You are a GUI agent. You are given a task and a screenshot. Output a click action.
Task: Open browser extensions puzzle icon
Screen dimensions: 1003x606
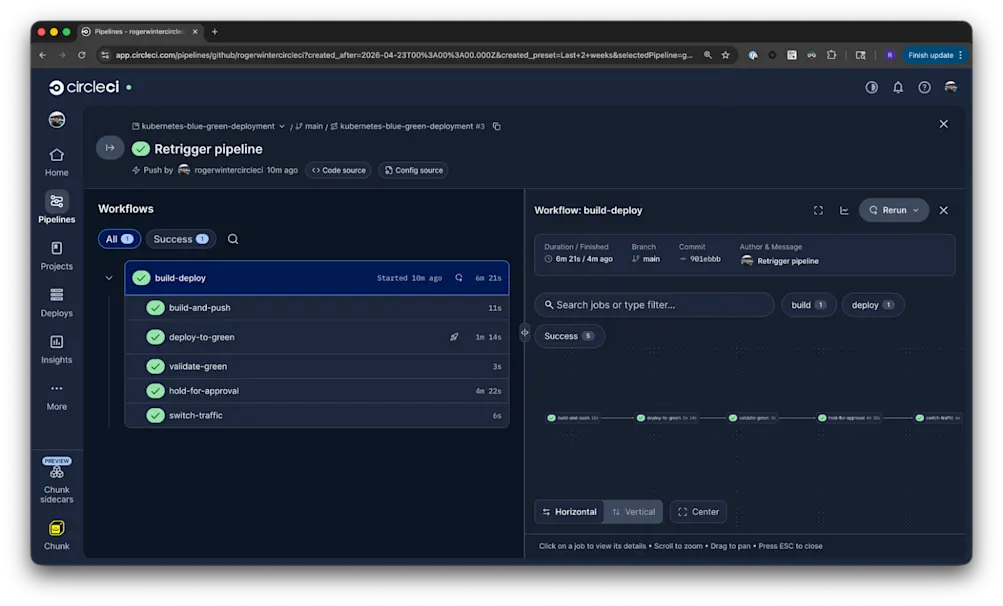pos(832,55)
